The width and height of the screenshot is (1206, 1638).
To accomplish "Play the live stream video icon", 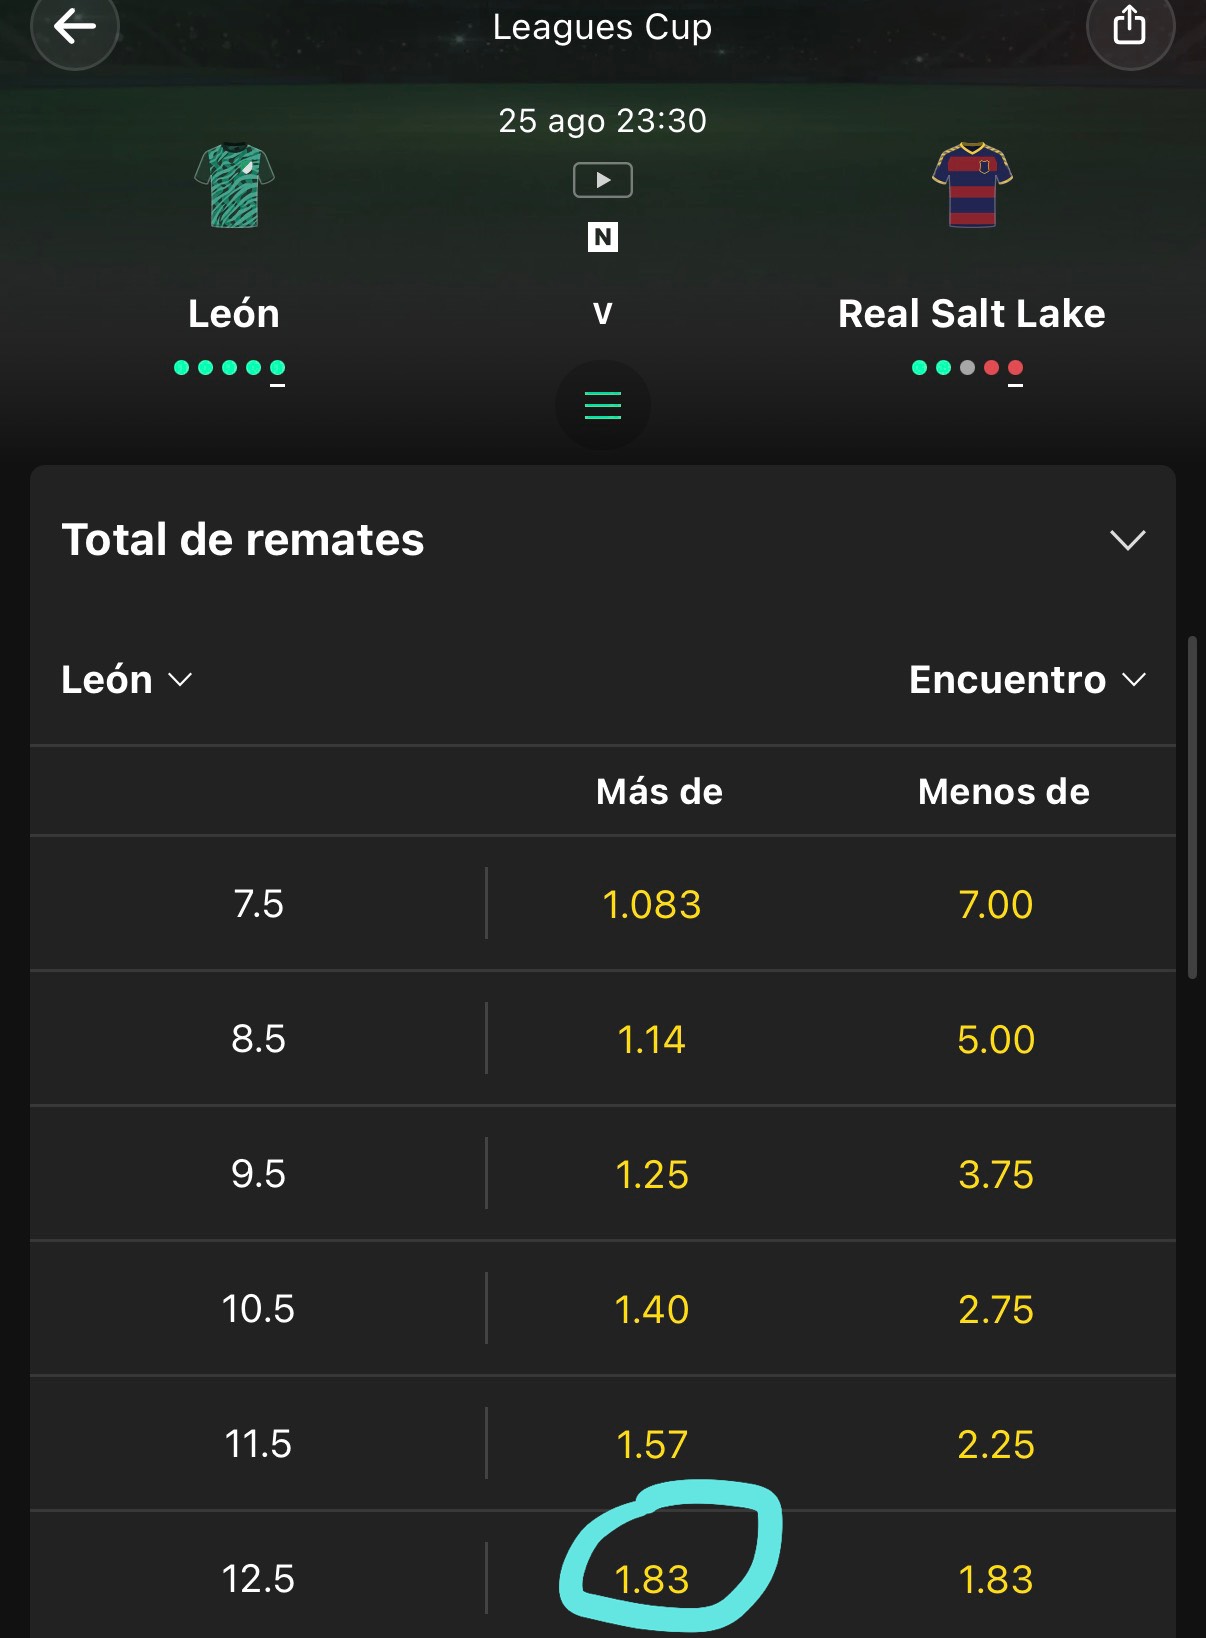I will (x=602, y=180).
